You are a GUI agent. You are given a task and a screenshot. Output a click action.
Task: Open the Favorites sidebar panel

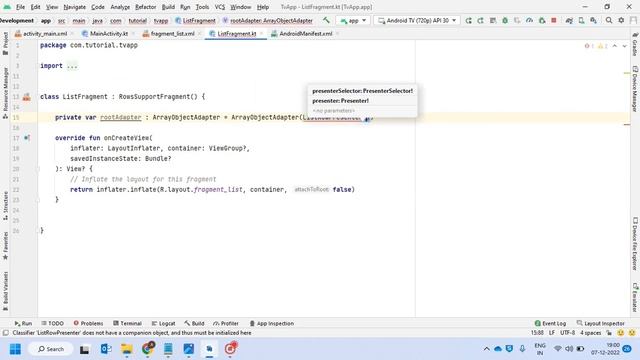(5, 246)
